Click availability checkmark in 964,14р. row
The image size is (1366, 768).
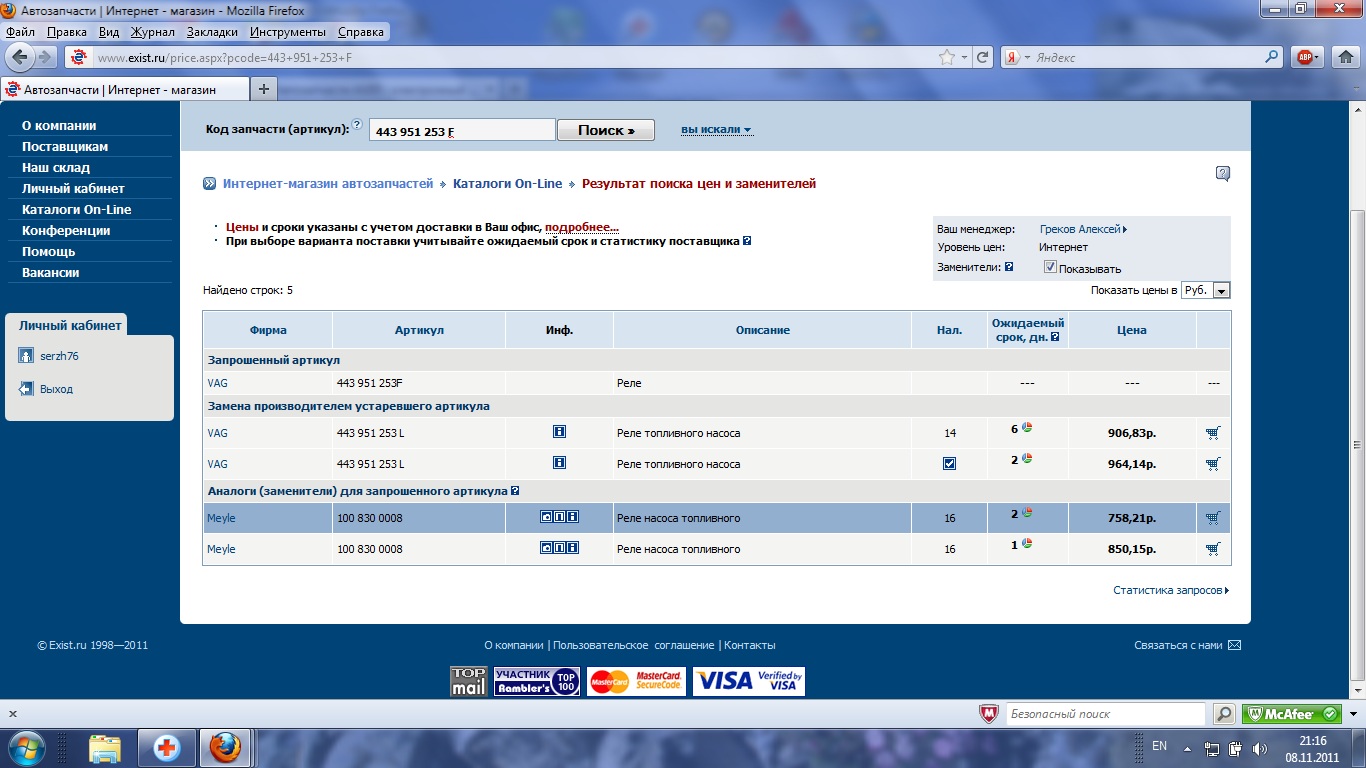pos(949,464)
